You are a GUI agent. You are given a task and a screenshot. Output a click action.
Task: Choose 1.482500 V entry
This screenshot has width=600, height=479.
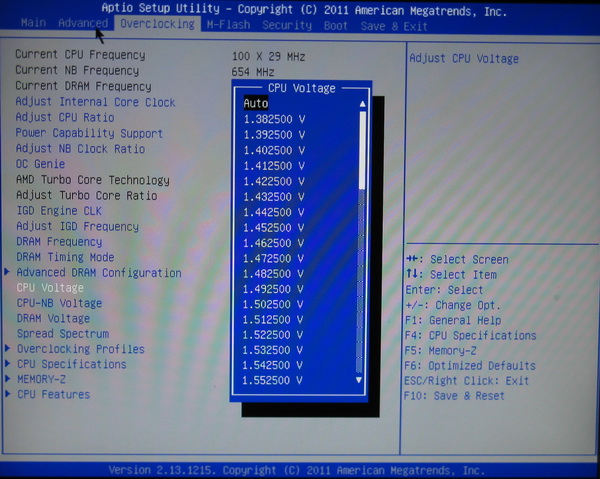(274, 274)
